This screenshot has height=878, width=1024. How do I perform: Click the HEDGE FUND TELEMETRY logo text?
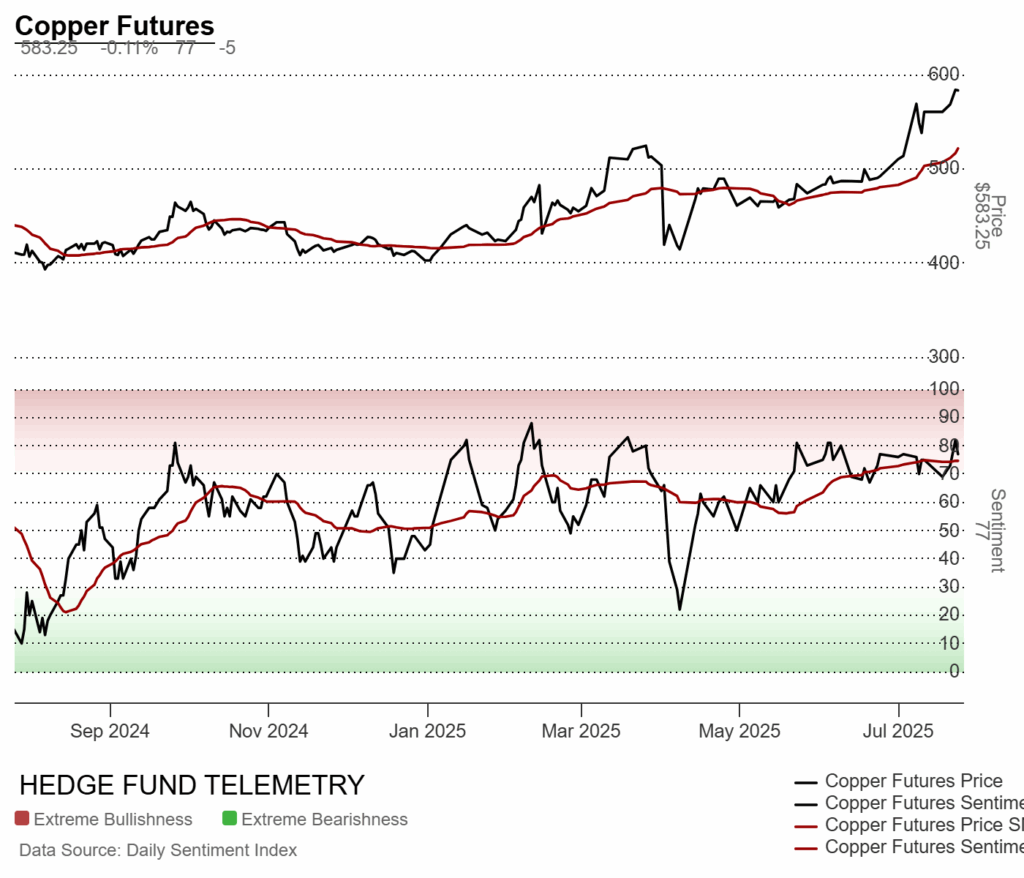tap(191, 785)
